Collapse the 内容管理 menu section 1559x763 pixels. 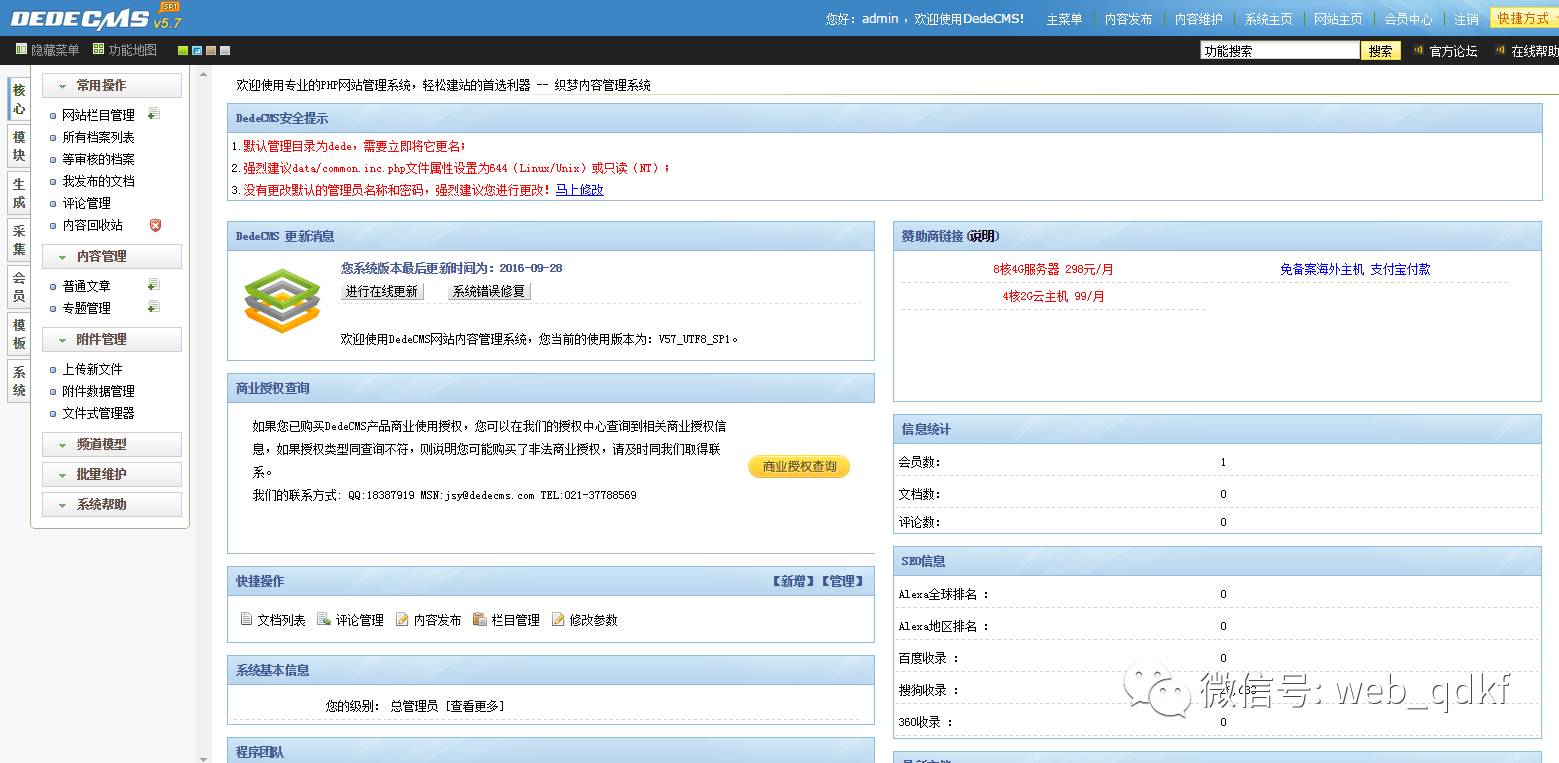[112, 256]
